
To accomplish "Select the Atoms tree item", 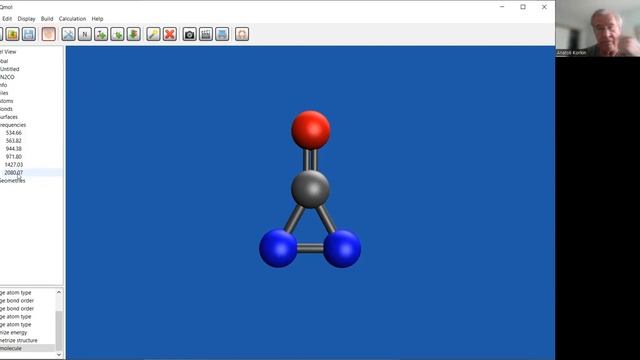I will click(x=7, y=101).
